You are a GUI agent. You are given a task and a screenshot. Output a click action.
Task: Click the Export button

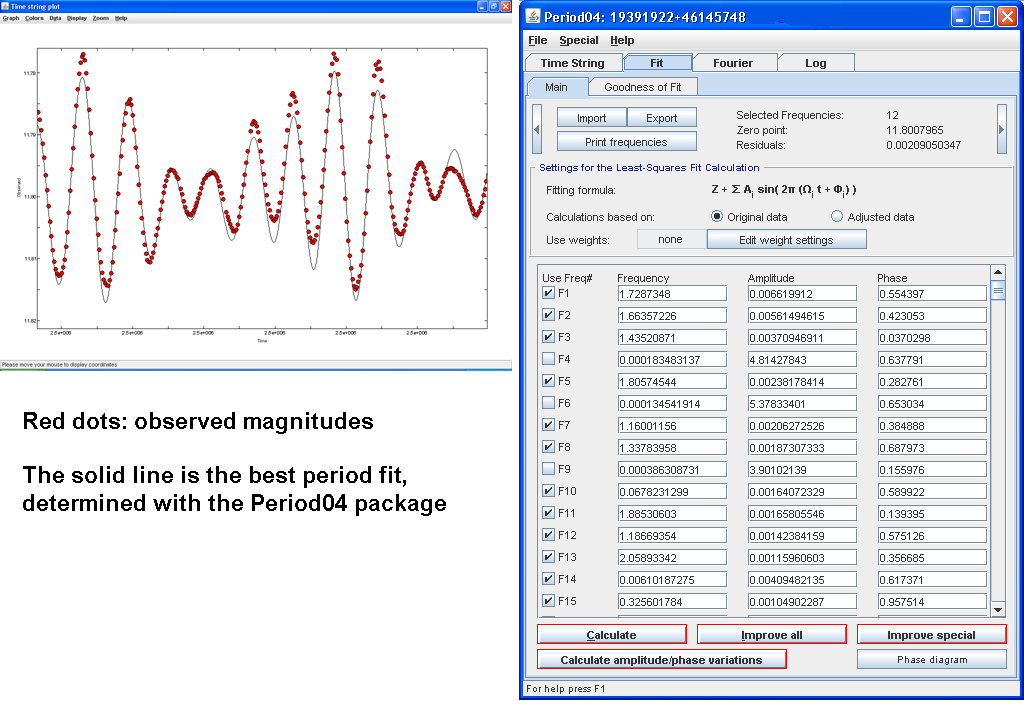pos(662,118)
